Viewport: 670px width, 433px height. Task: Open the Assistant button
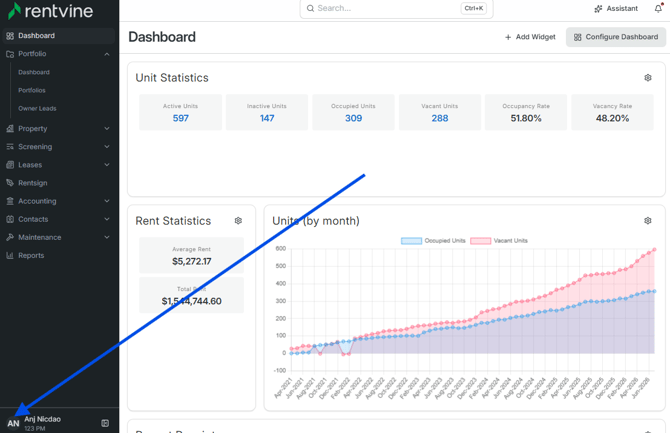[616, 9]
